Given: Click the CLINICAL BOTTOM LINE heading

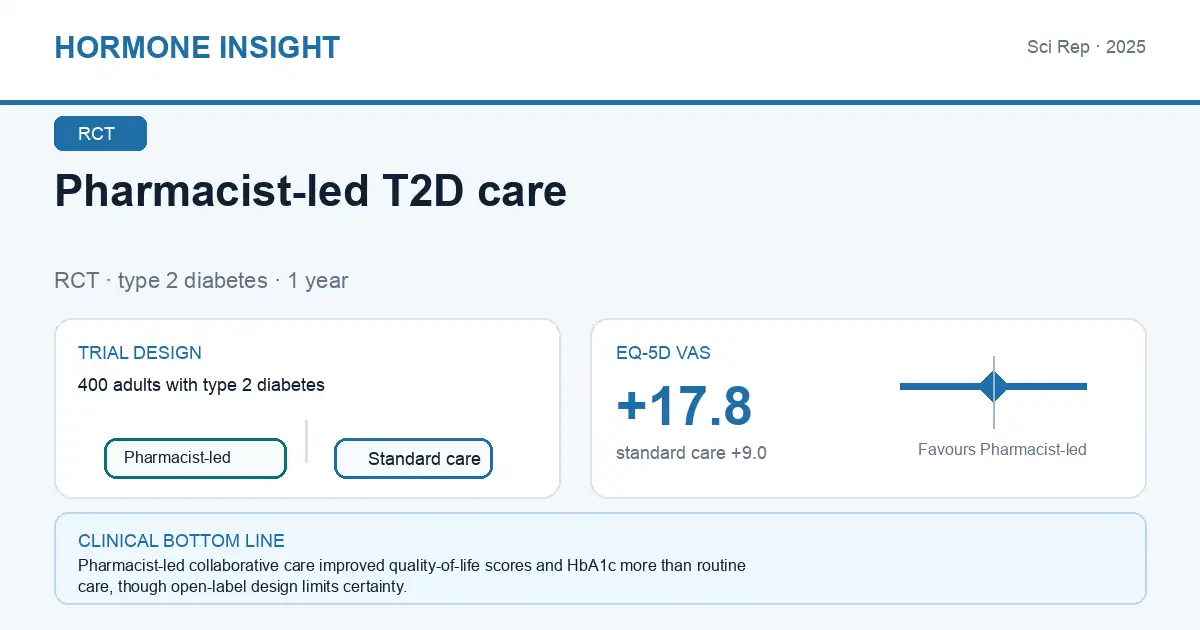Looking at the screenshot, I should coord(181,541).
